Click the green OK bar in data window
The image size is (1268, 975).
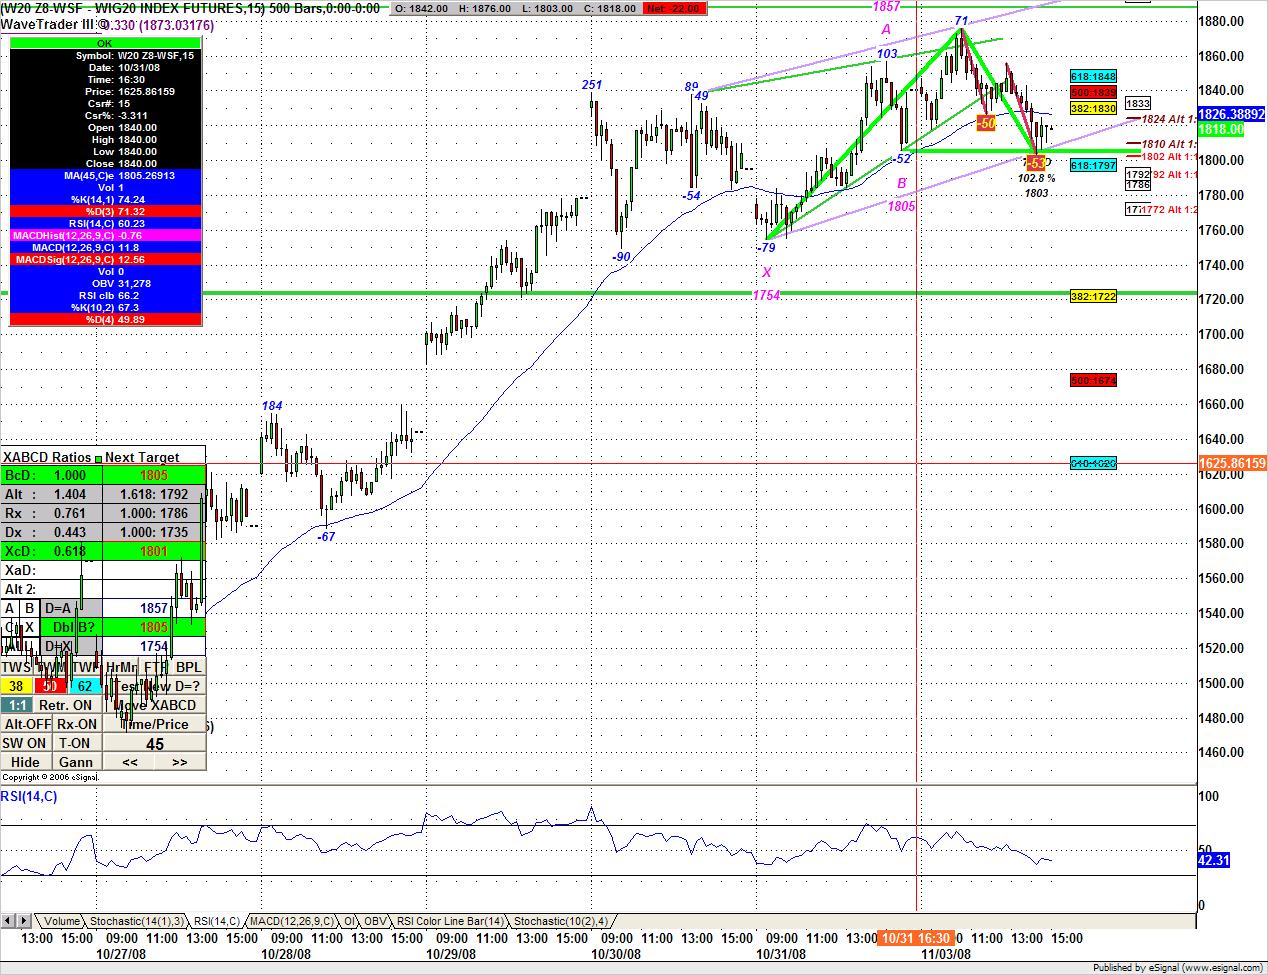point(105,43)
